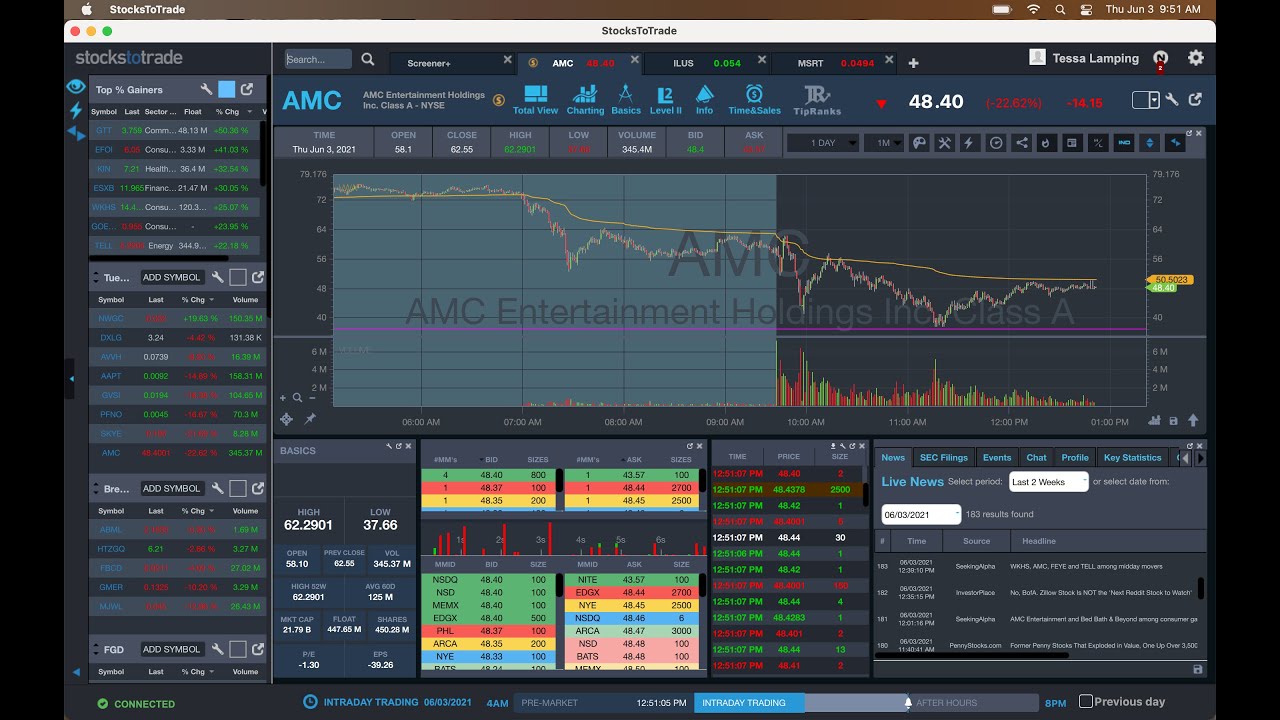Screen dimensions: 1280x720
Task: Open the Basics compass icon
Action: [626, 100]
